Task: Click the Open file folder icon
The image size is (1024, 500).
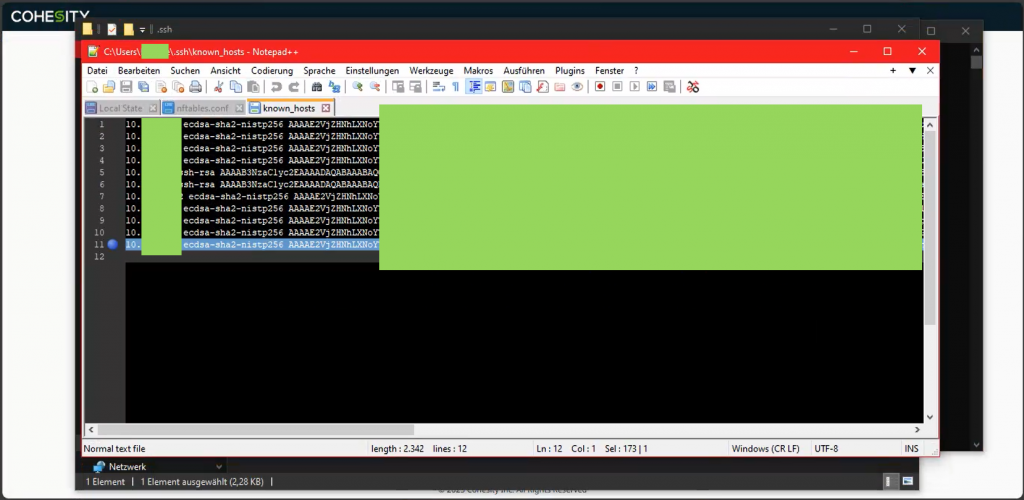Action: (109, 87)
